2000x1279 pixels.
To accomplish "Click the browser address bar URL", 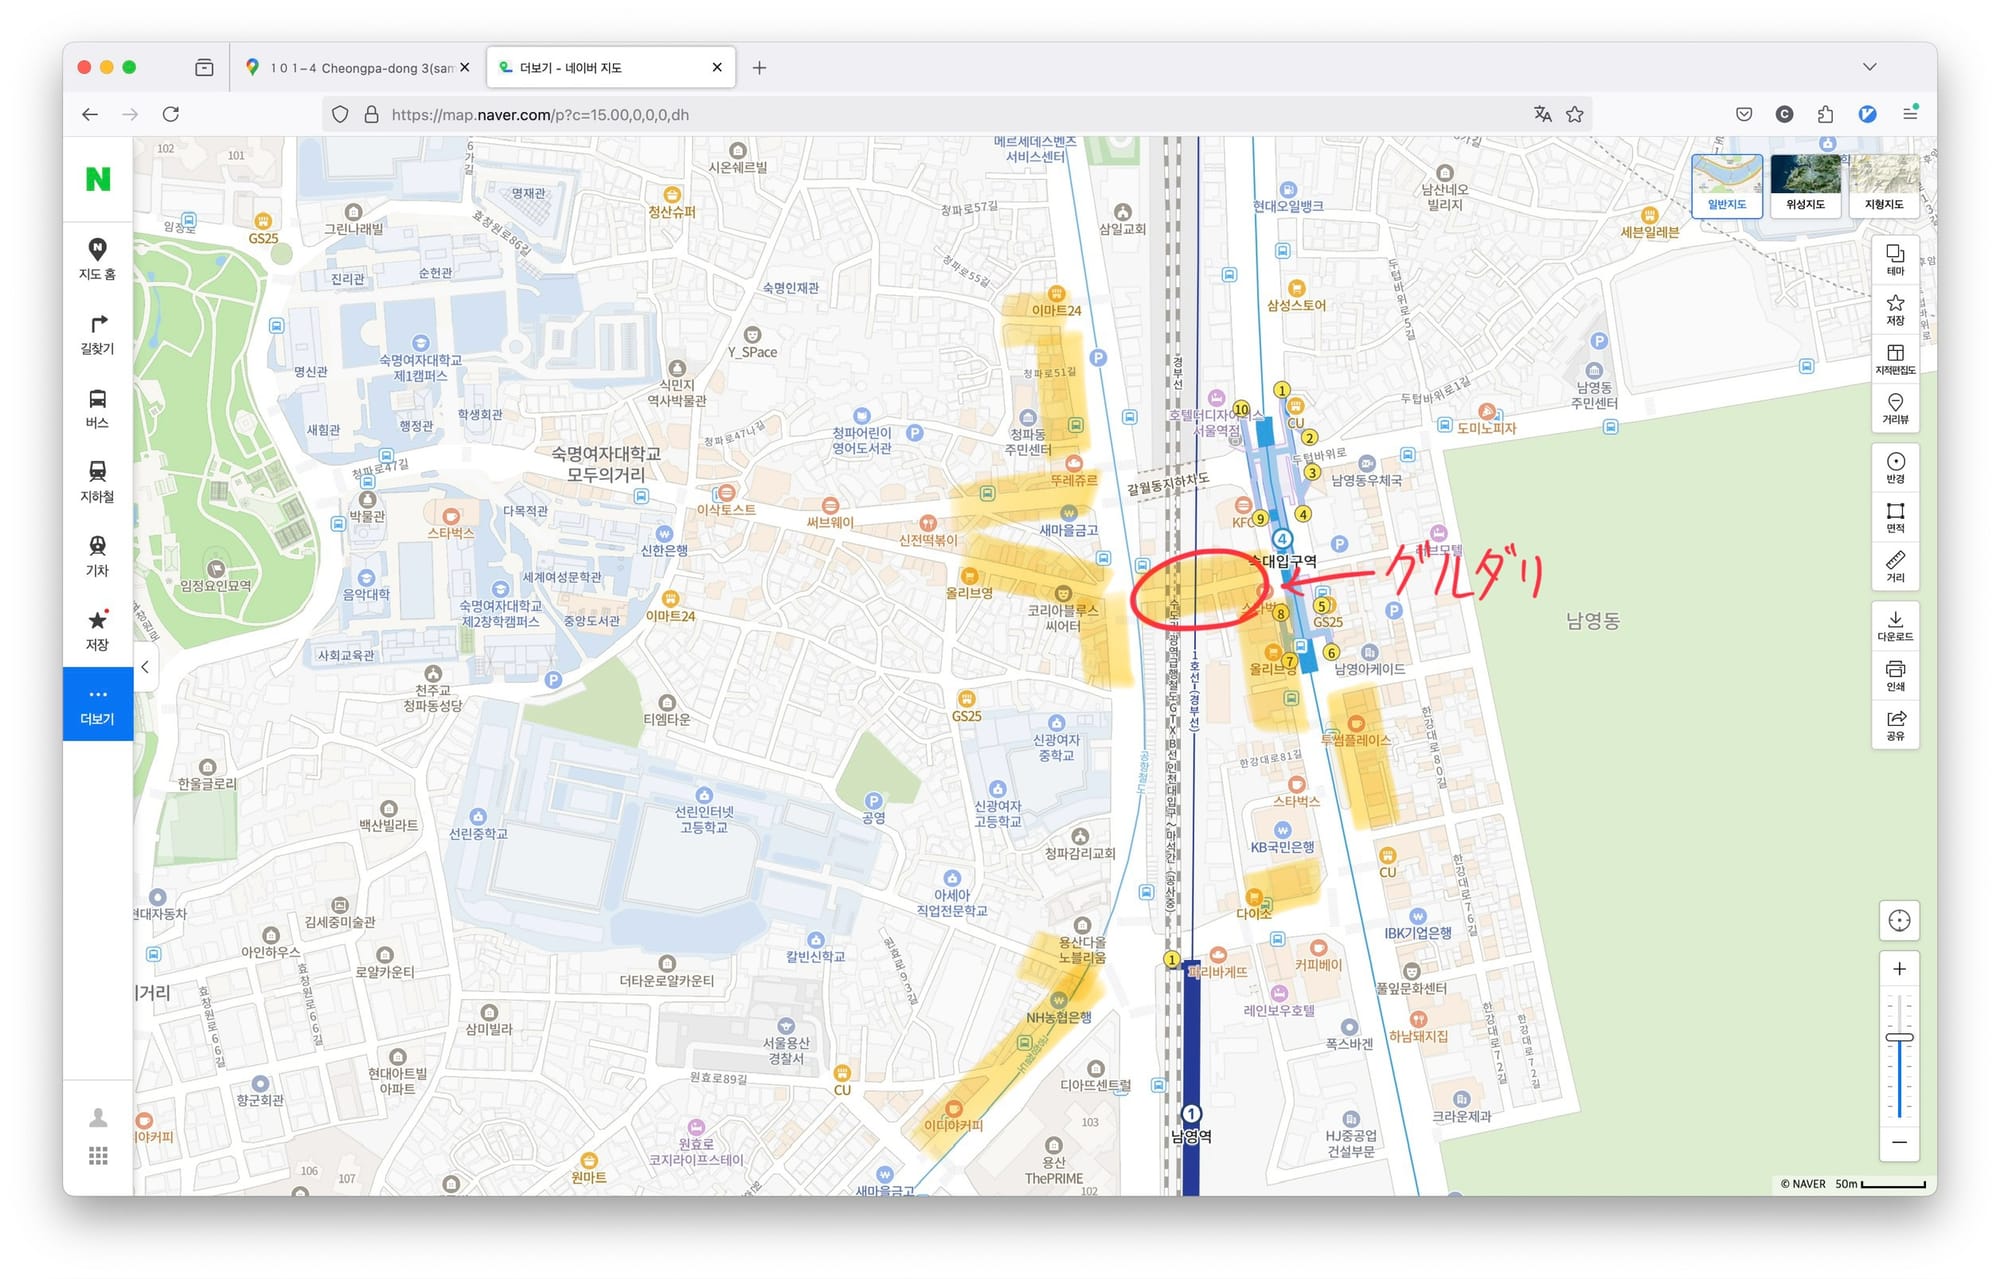I will click(x=540, y=115).
